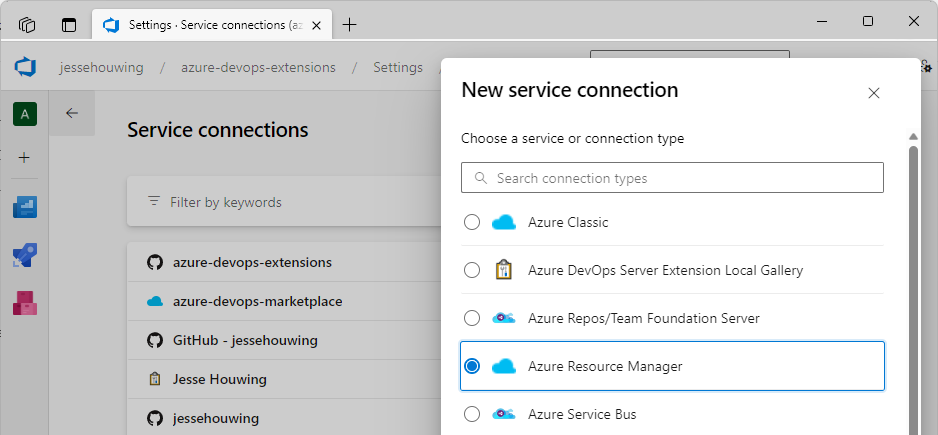The height and width of the screenshot is (435, 938).
Task: Click the green project avatar A
Action: [25, 114]
